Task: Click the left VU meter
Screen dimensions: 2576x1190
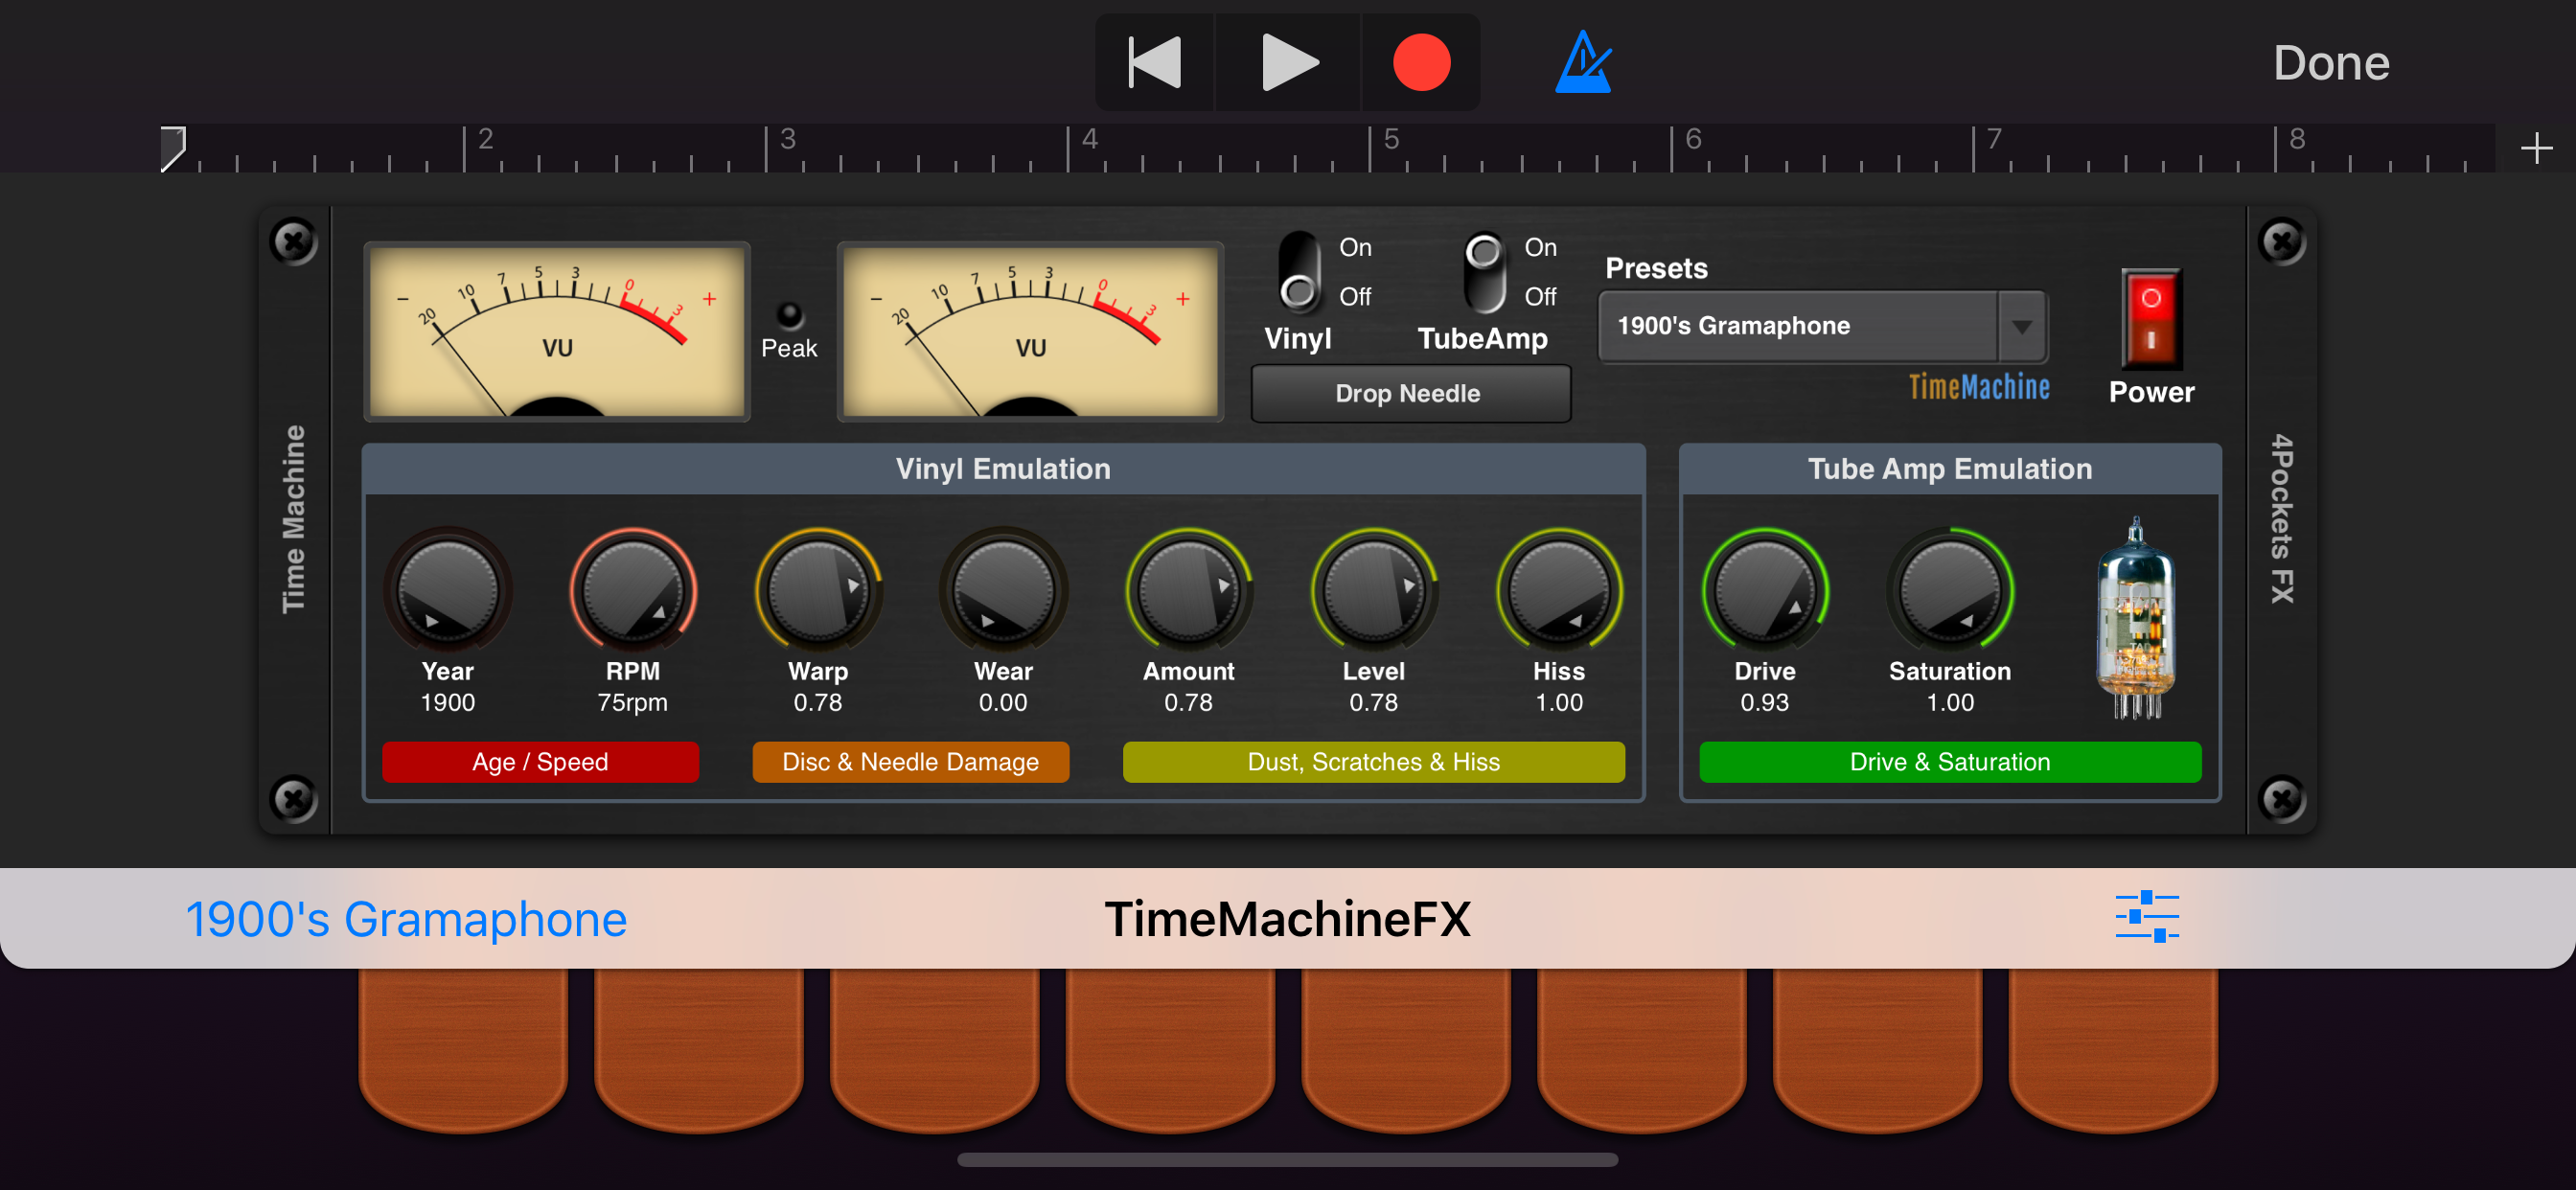Action: 557,330
